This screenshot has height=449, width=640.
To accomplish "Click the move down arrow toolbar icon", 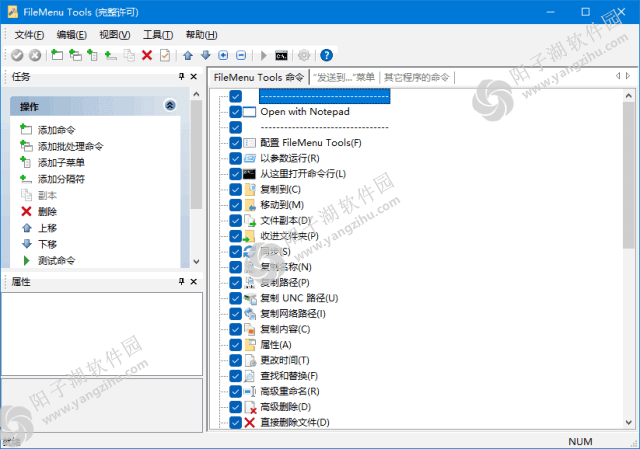I will coord(206,55).
